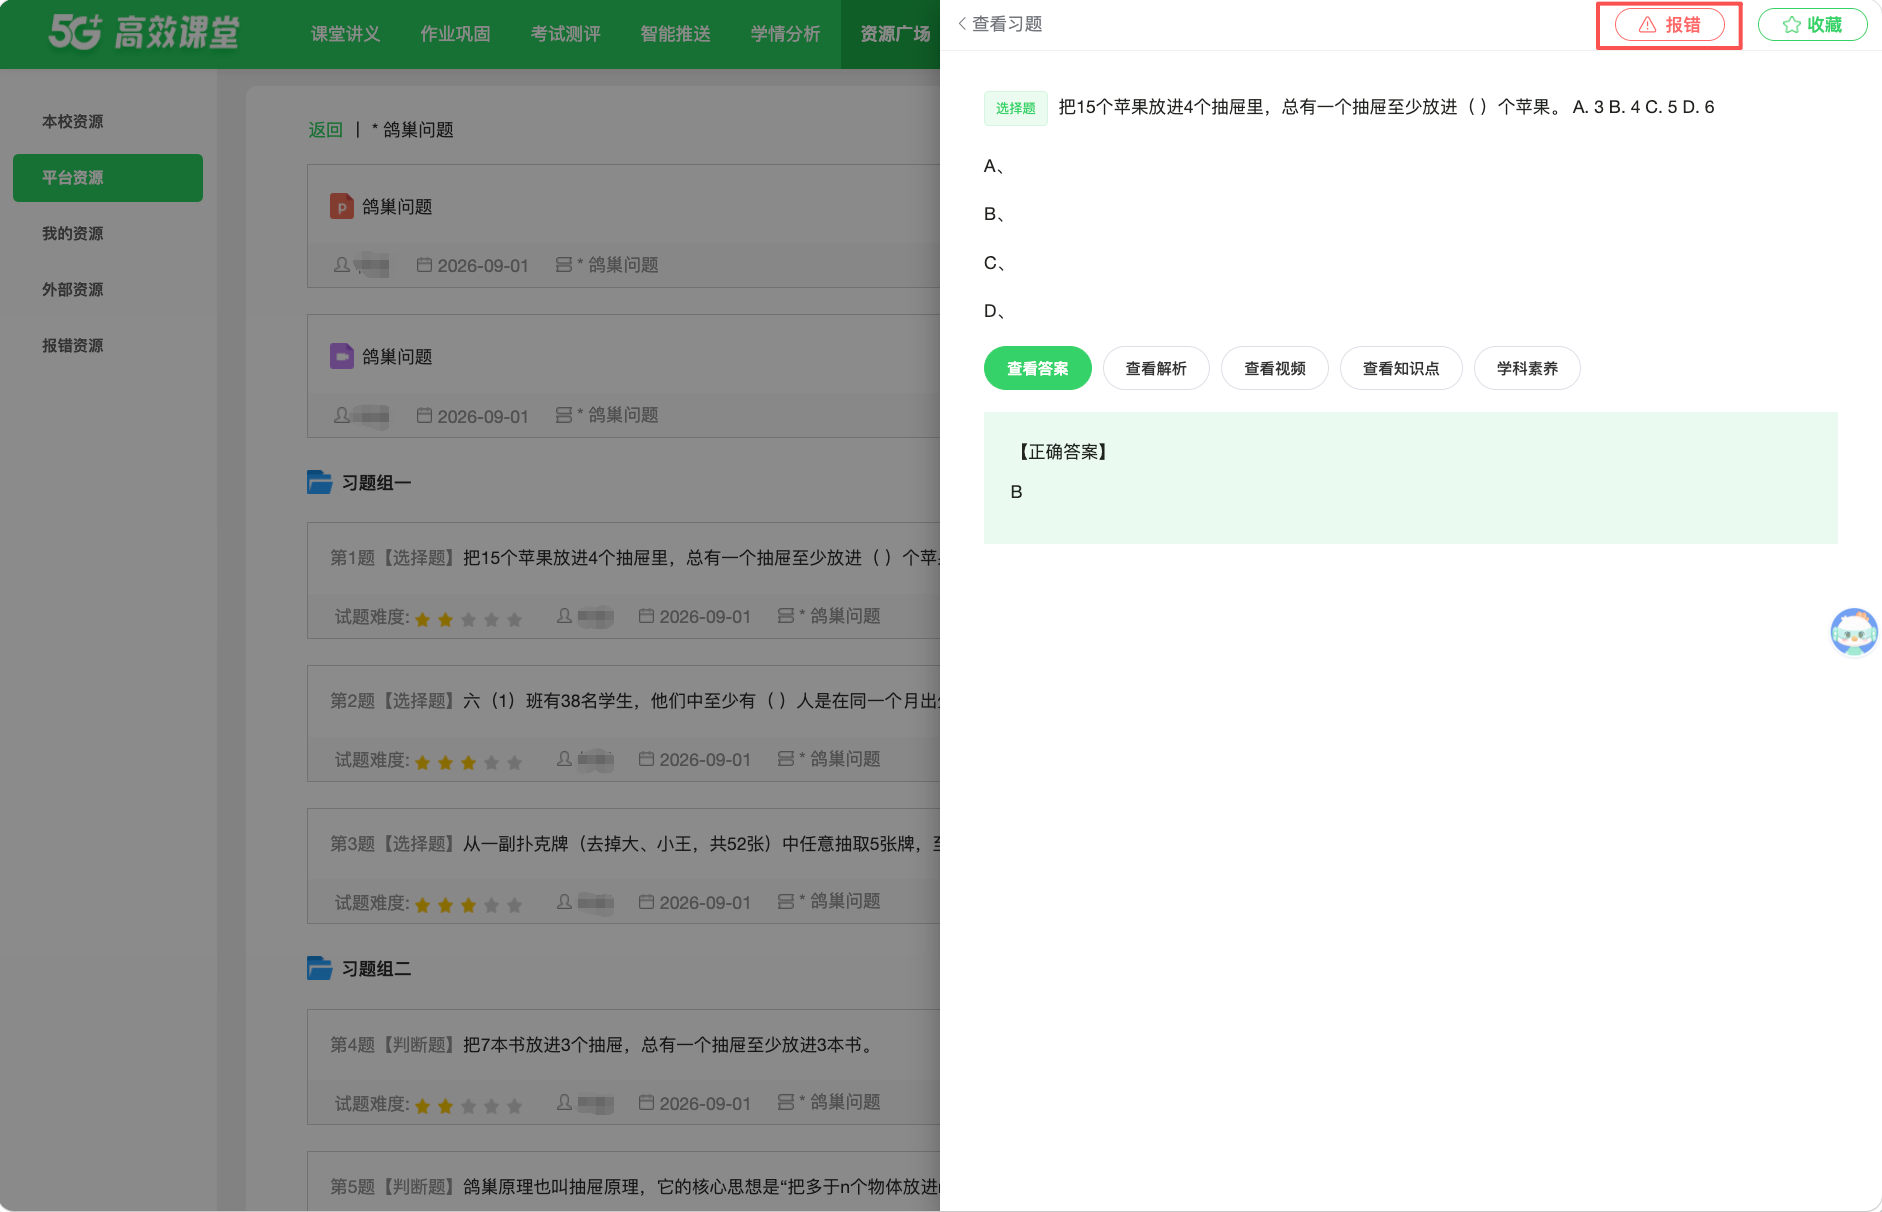The height and width of the screenshot is (1212, 1882).
Task: Go to 学情分析 tab
Action: point(785,34)
